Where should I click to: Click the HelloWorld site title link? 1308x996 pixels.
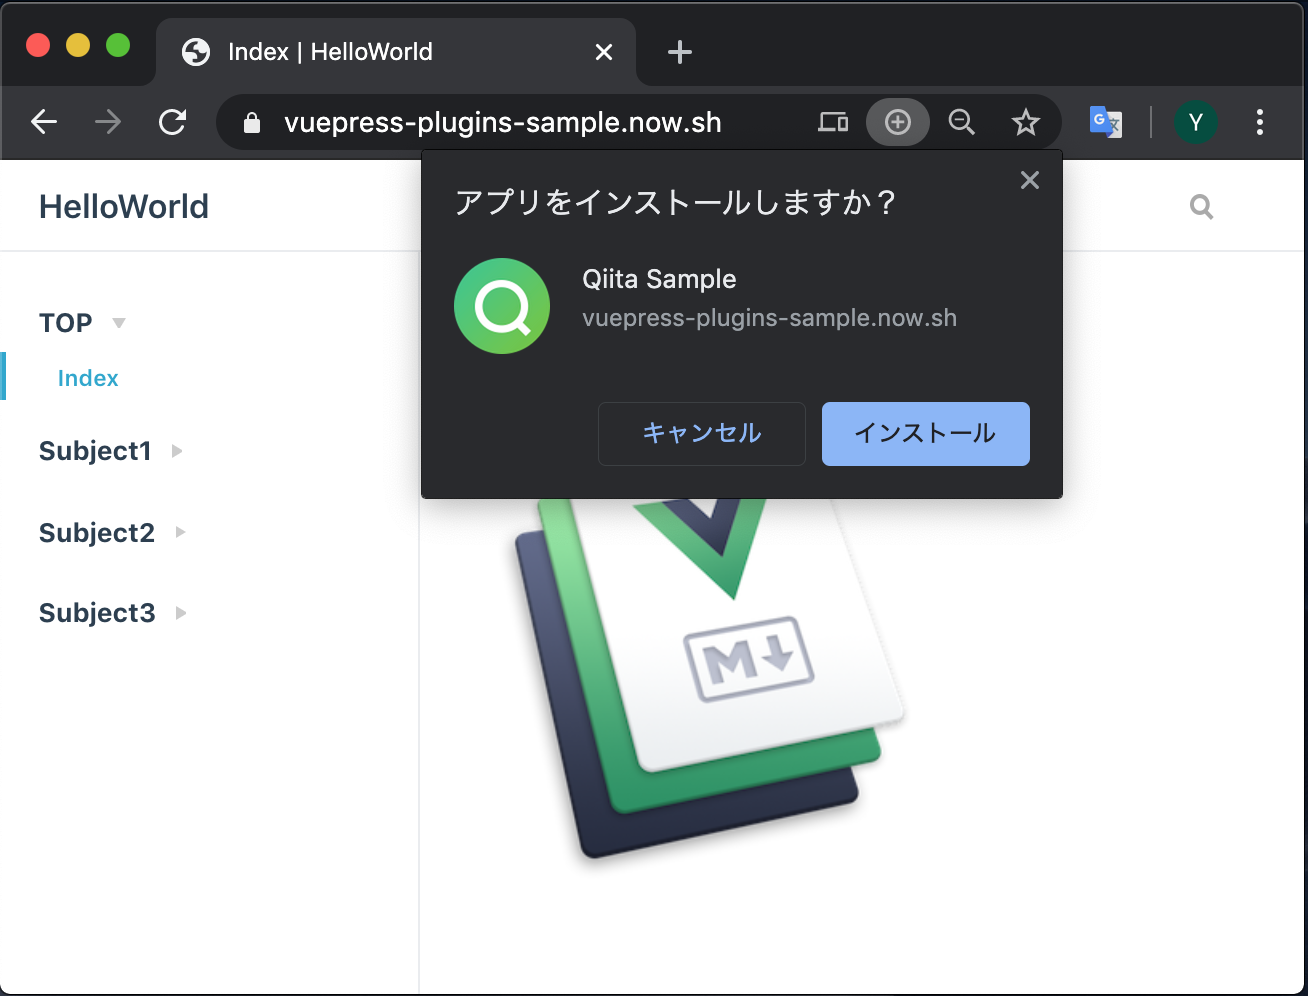124,206
